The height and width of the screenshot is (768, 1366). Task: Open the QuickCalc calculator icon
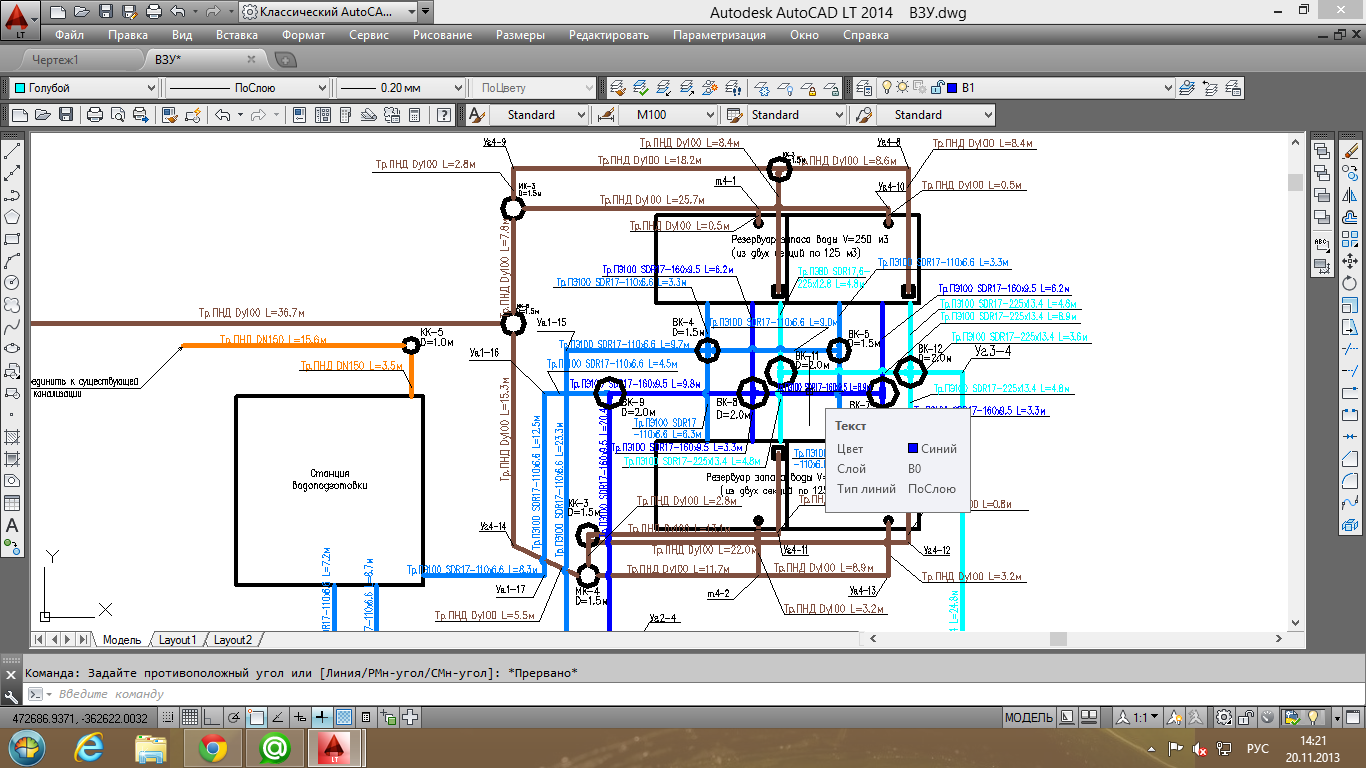point(414,115)
